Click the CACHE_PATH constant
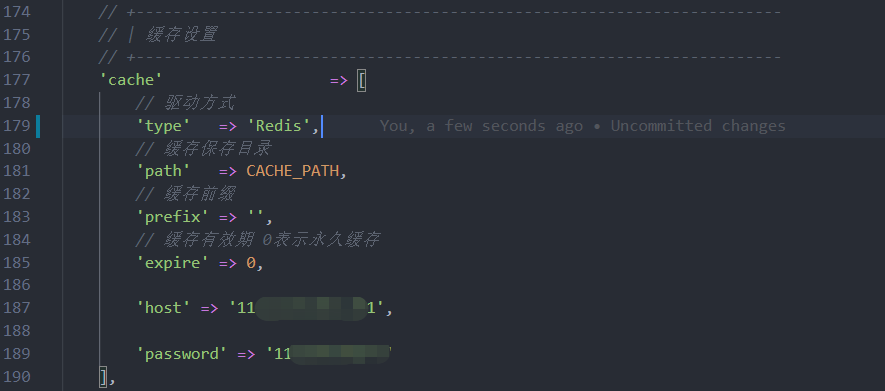 (292, 171)
